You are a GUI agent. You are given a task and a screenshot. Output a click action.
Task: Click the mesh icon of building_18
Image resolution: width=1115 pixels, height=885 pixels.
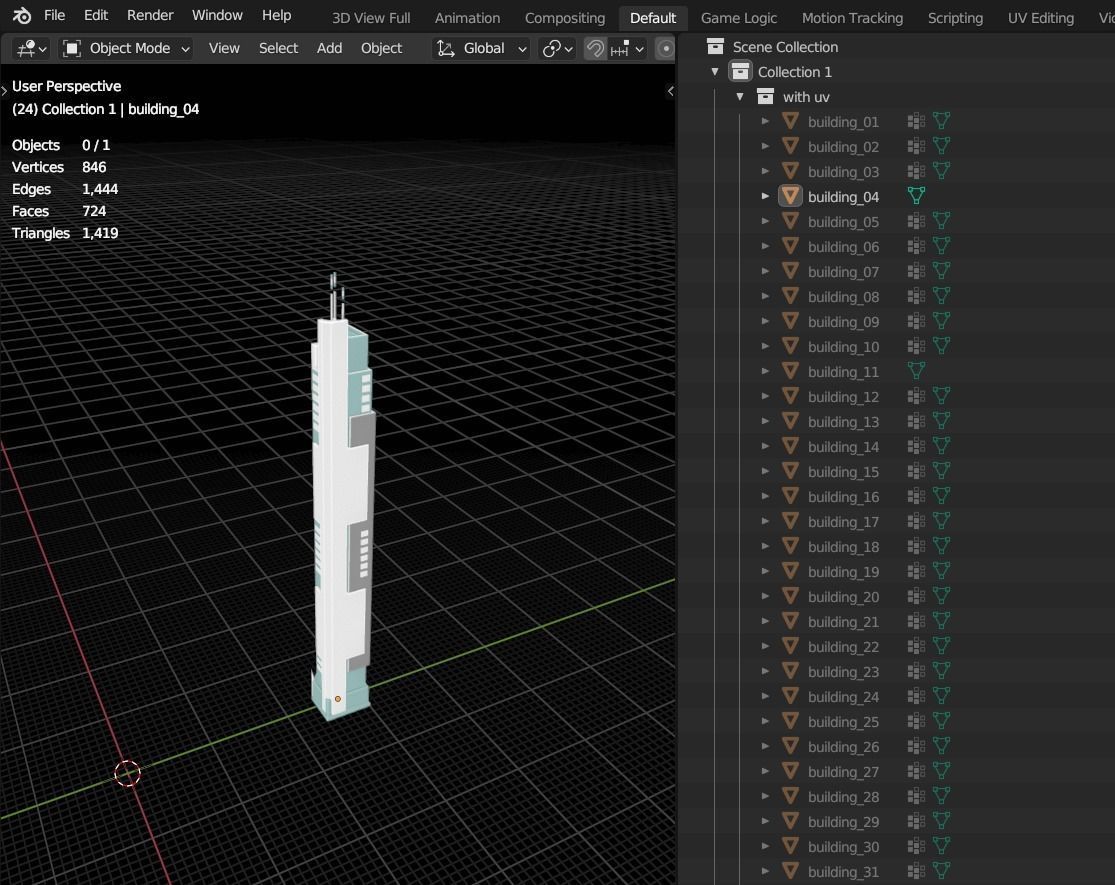[x=790, y=546]
